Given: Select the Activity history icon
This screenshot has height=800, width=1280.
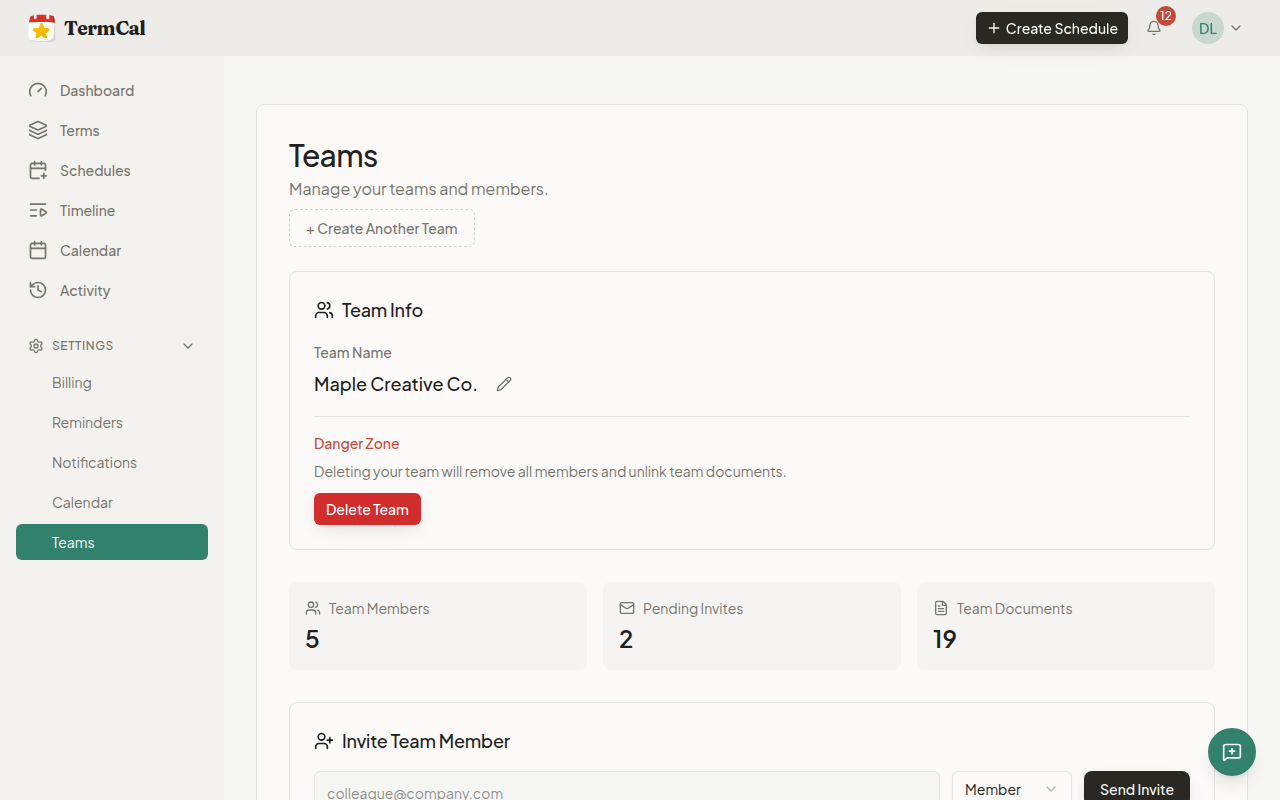Looking at the screenshot, I should 37,290.
